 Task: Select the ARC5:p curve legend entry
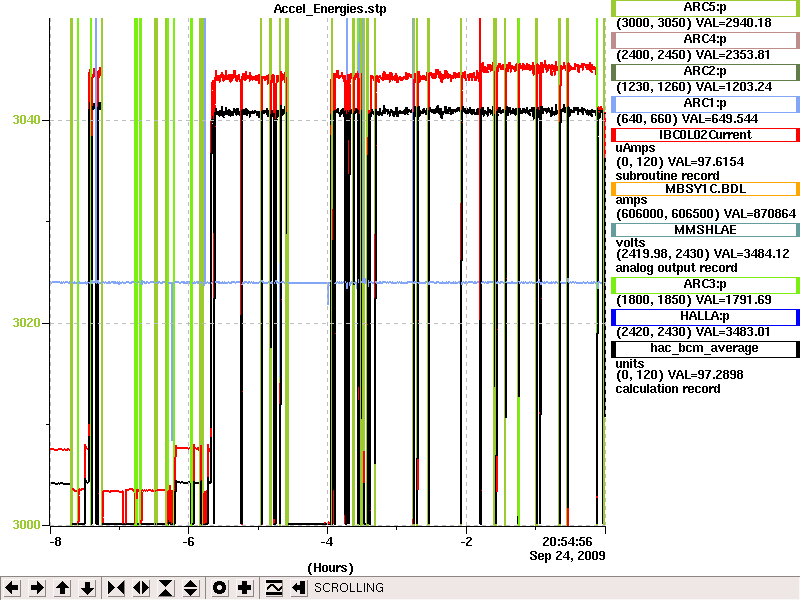pos(705,8)
